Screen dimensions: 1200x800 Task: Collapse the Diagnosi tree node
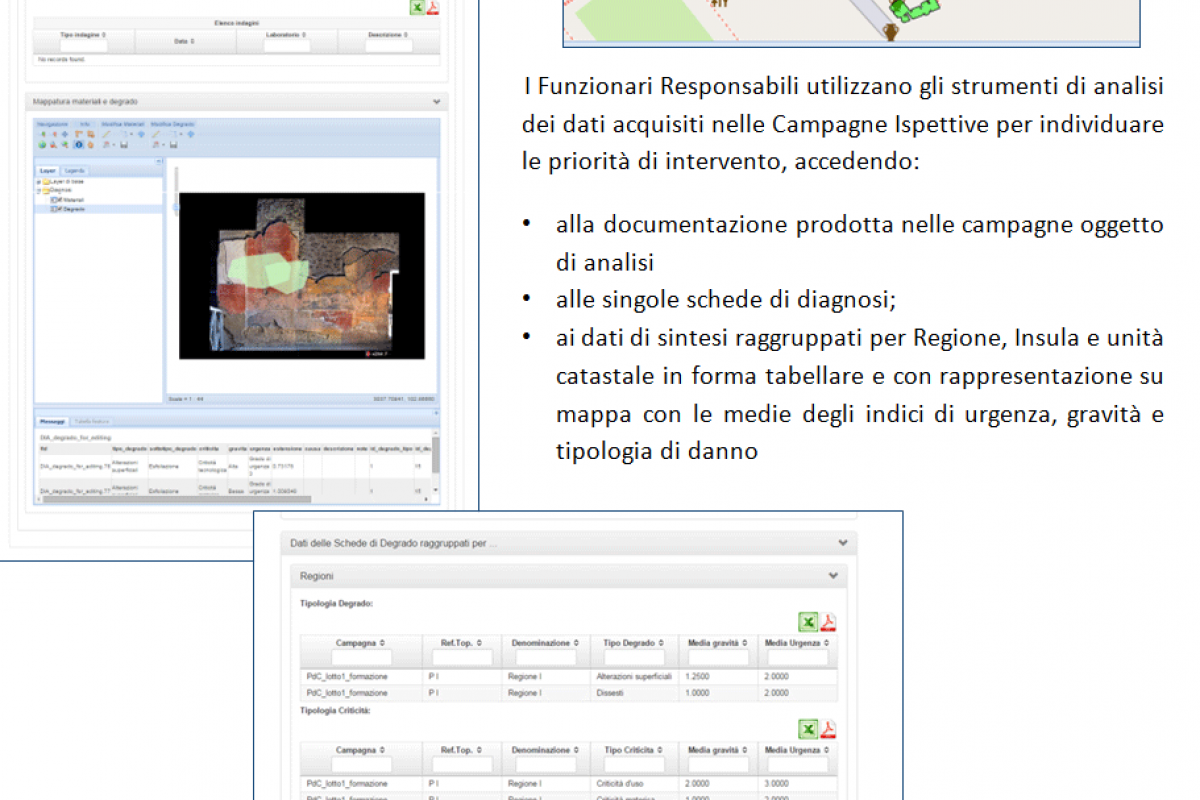pyautogui.click(x=38, y=190)
